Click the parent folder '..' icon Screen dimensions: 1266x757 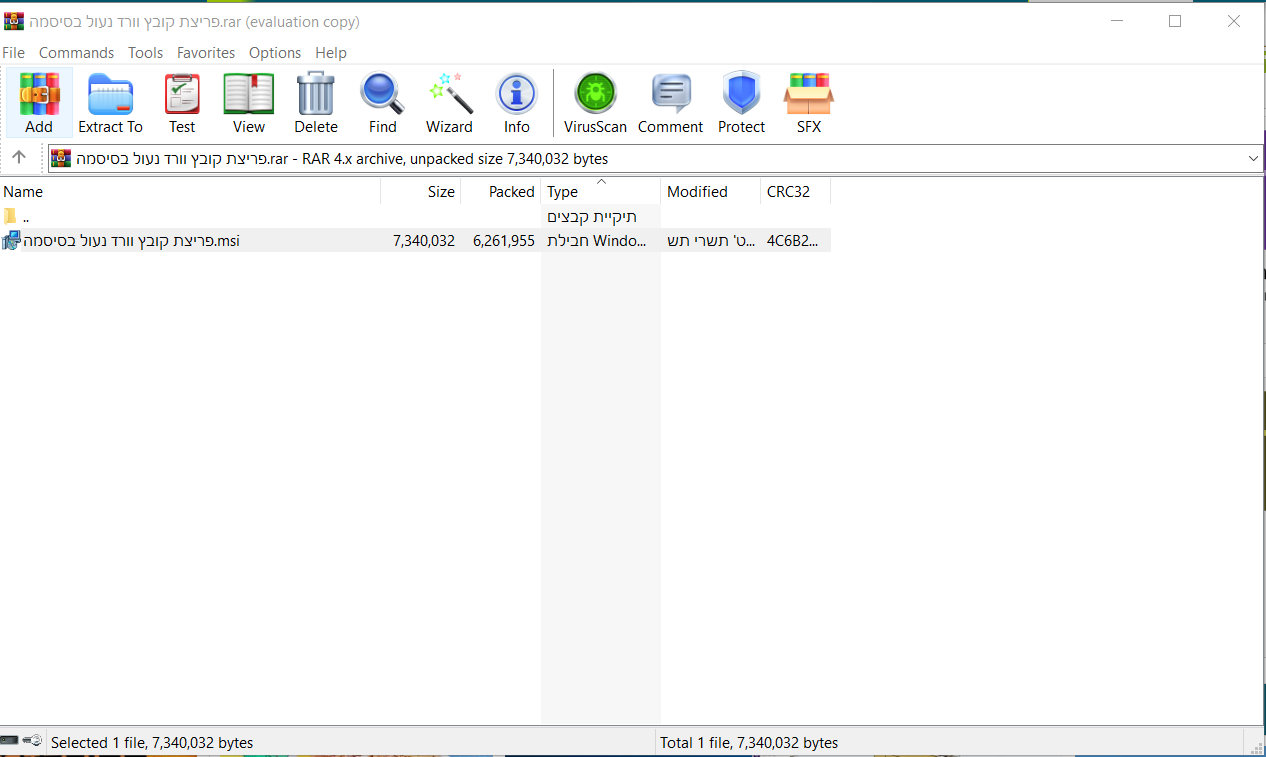[11, 216]
